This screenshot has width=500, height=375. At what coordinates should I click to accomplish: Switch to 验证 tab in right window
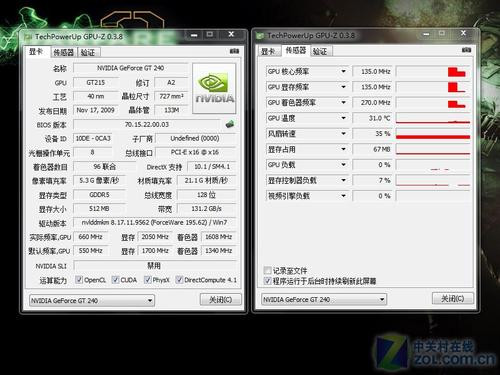[320, 51]
